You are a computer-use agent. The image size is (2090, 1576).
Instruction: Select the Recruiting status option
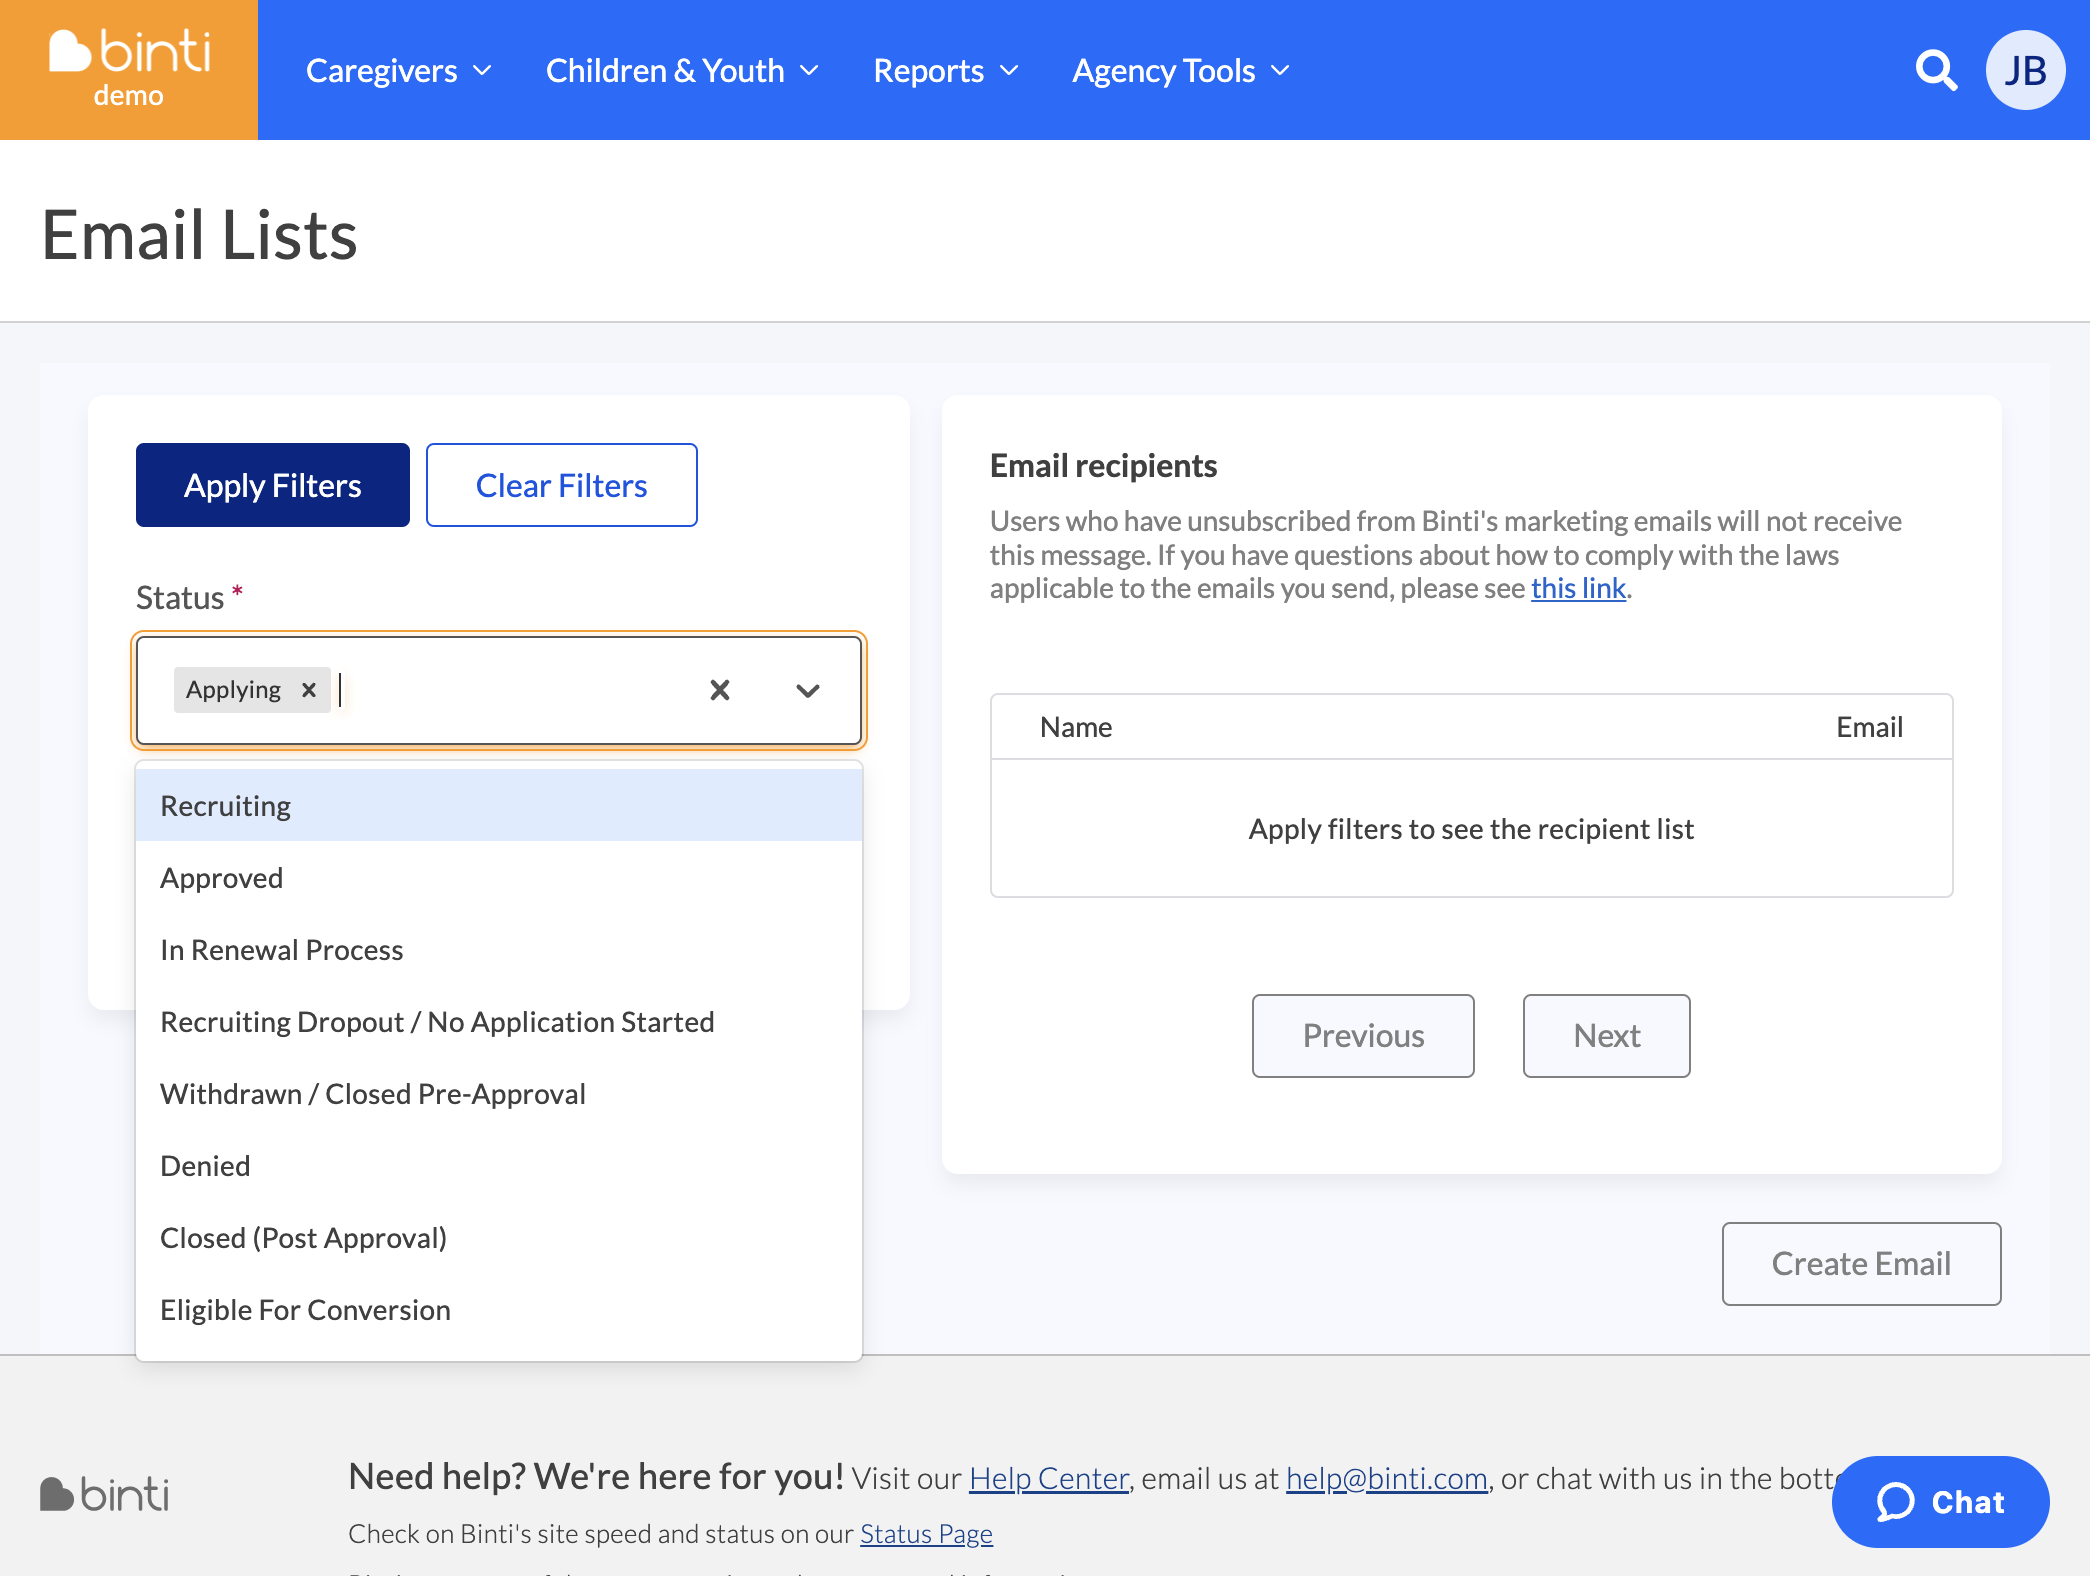499,806
